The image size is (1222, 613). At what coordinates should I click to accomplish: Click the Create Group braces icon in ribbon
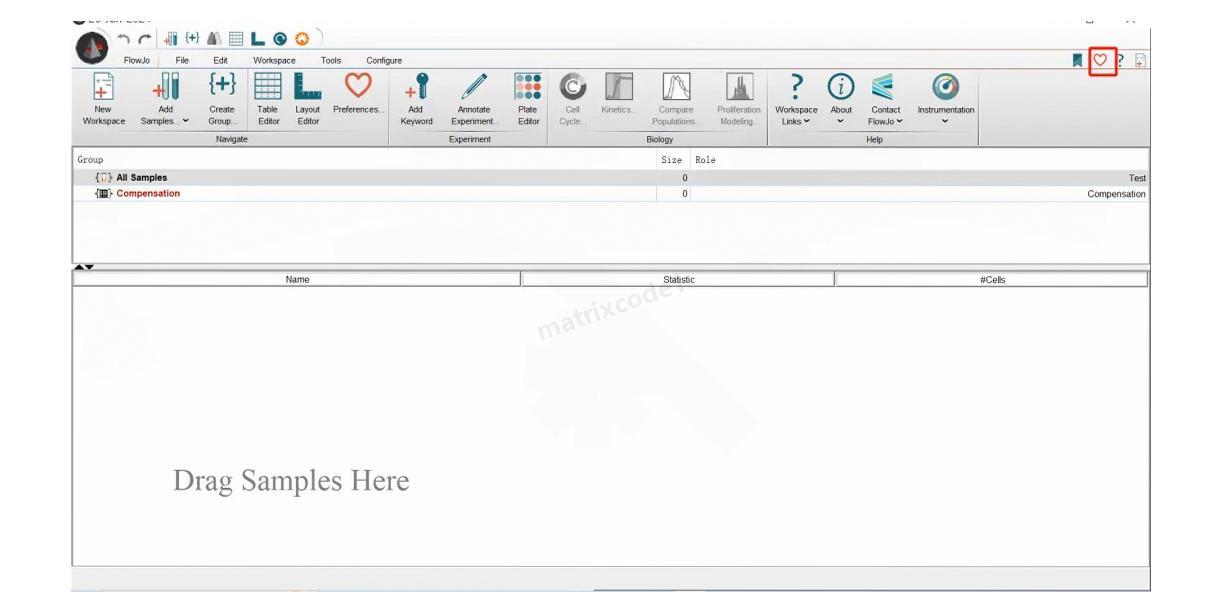221,86
